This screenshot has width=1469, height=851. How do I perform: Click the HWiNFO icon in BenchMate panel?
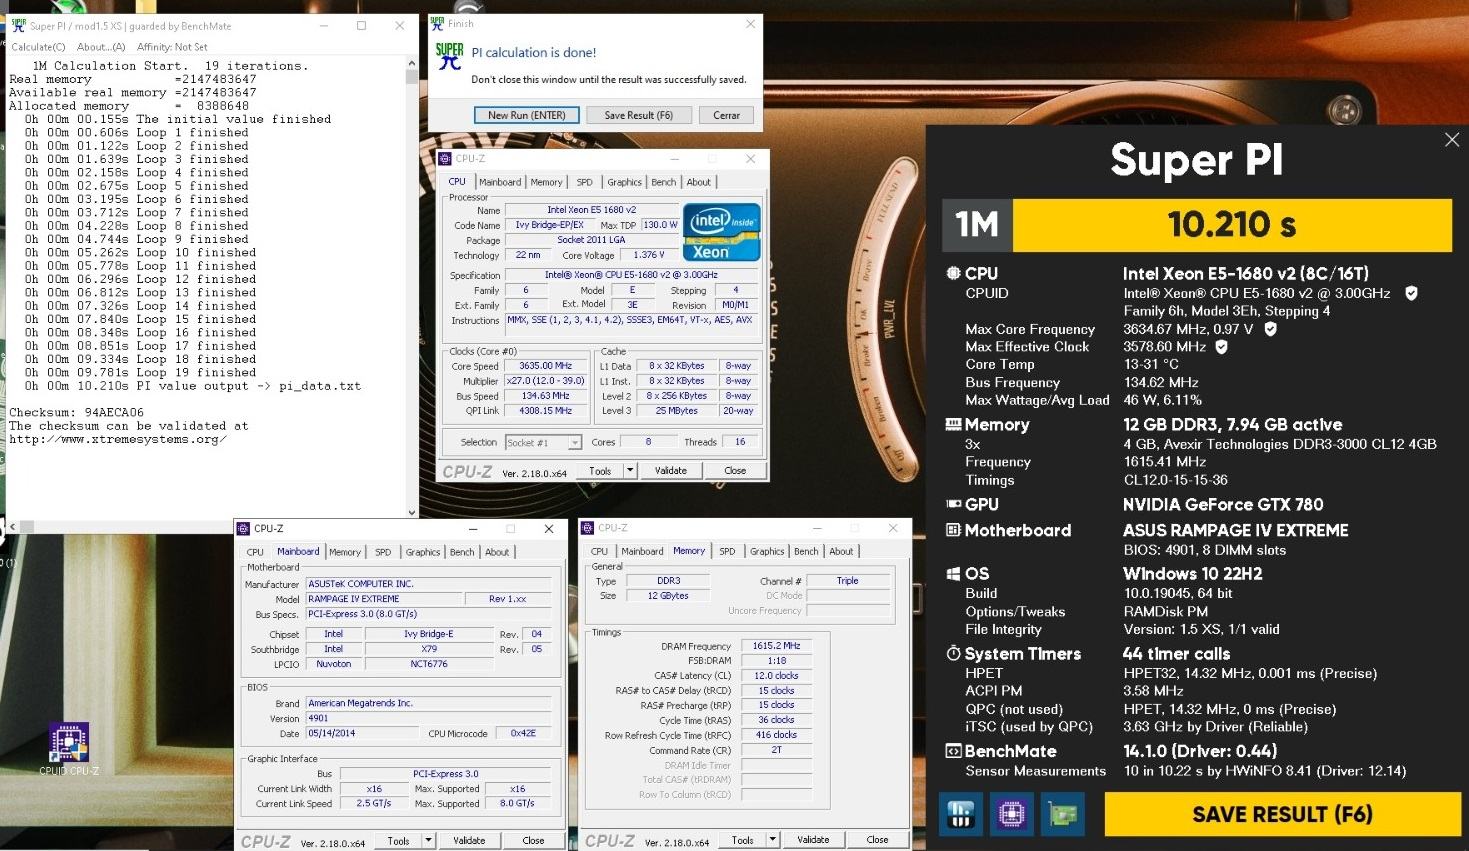(x=960, y=815)
